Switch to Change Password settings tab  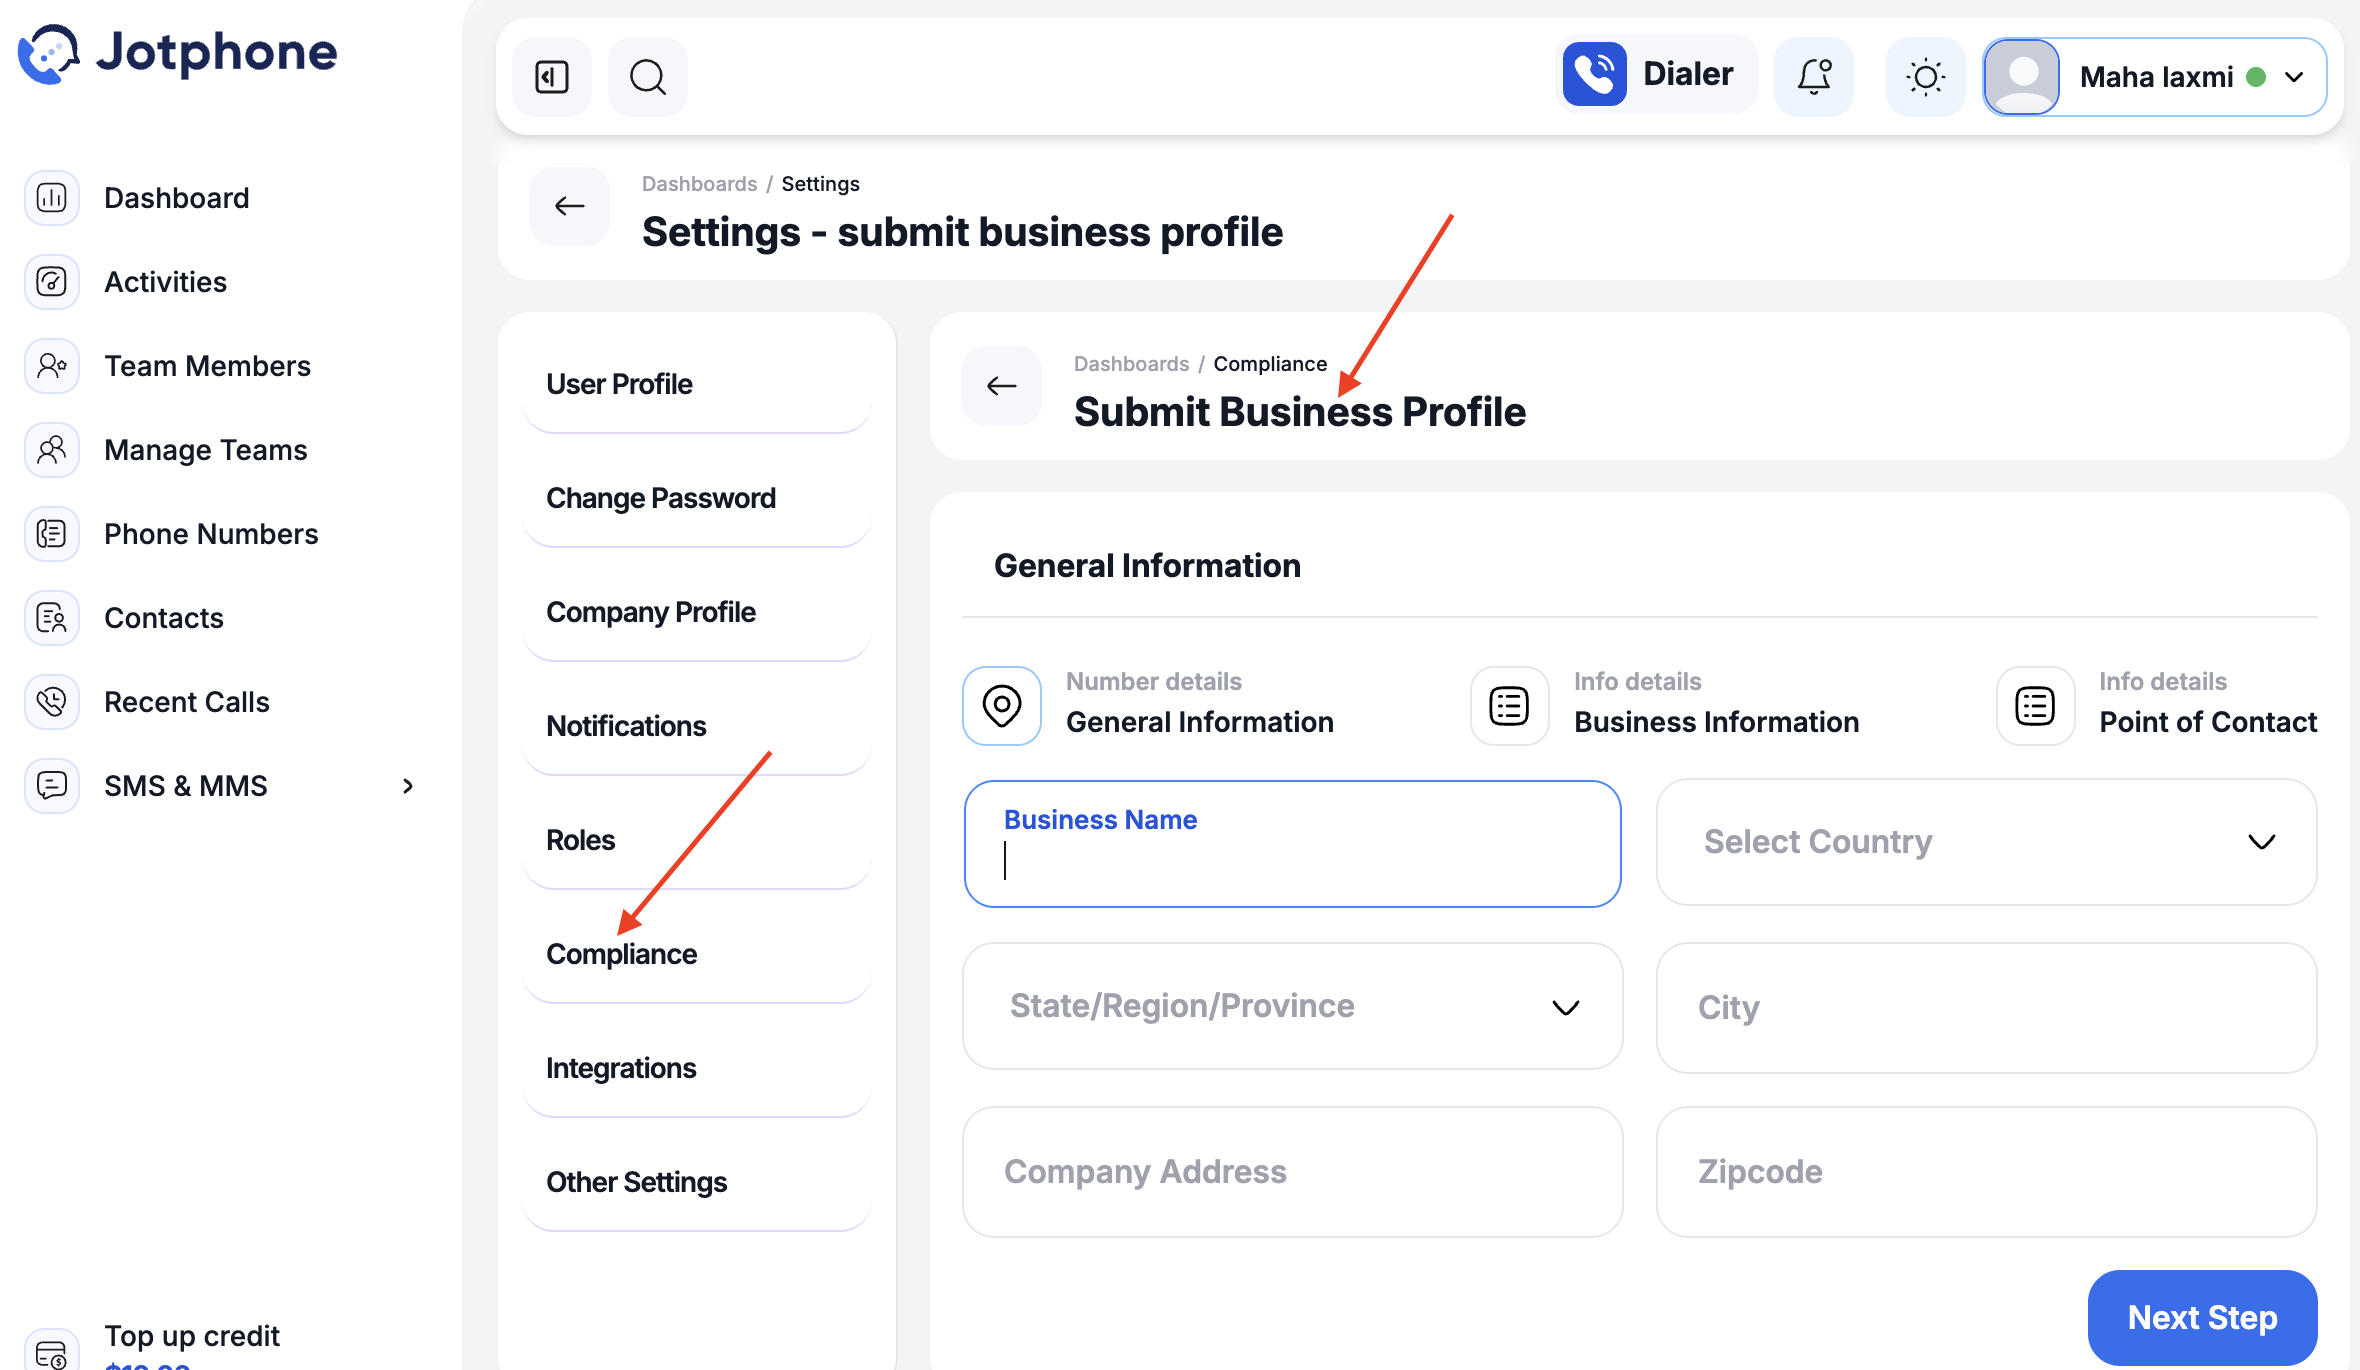(x=697, y=498)
